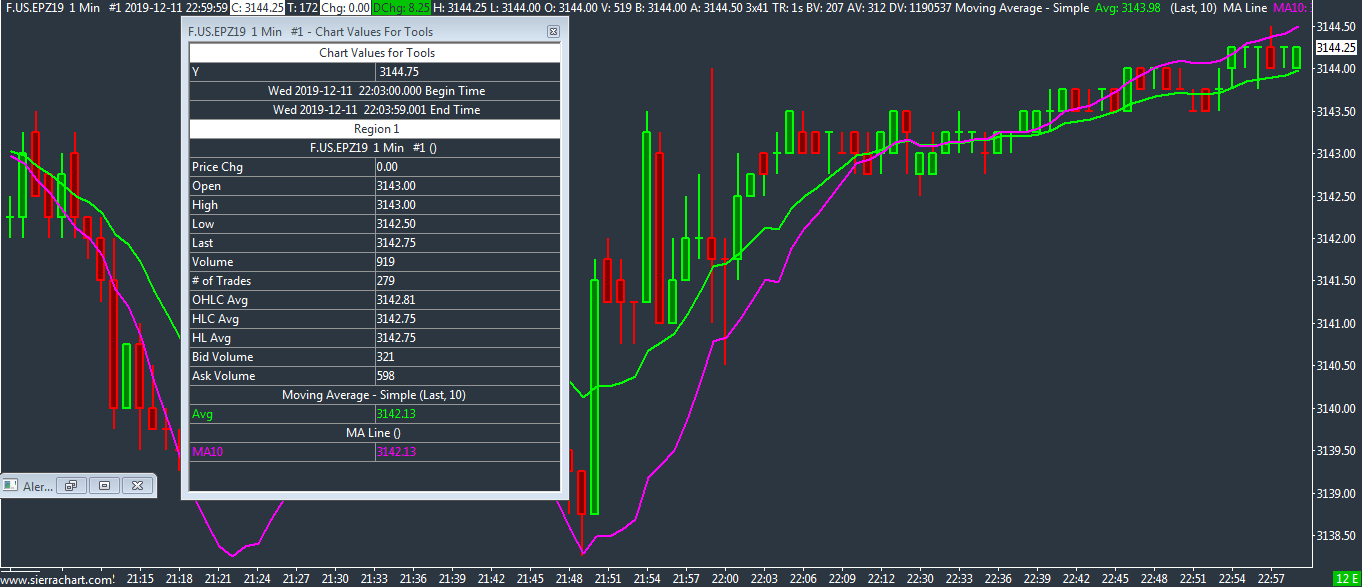The width and height of the screenshot is (1362, 587).
Task: Select the End Time row in values table
Action: [x=376, y=110]
